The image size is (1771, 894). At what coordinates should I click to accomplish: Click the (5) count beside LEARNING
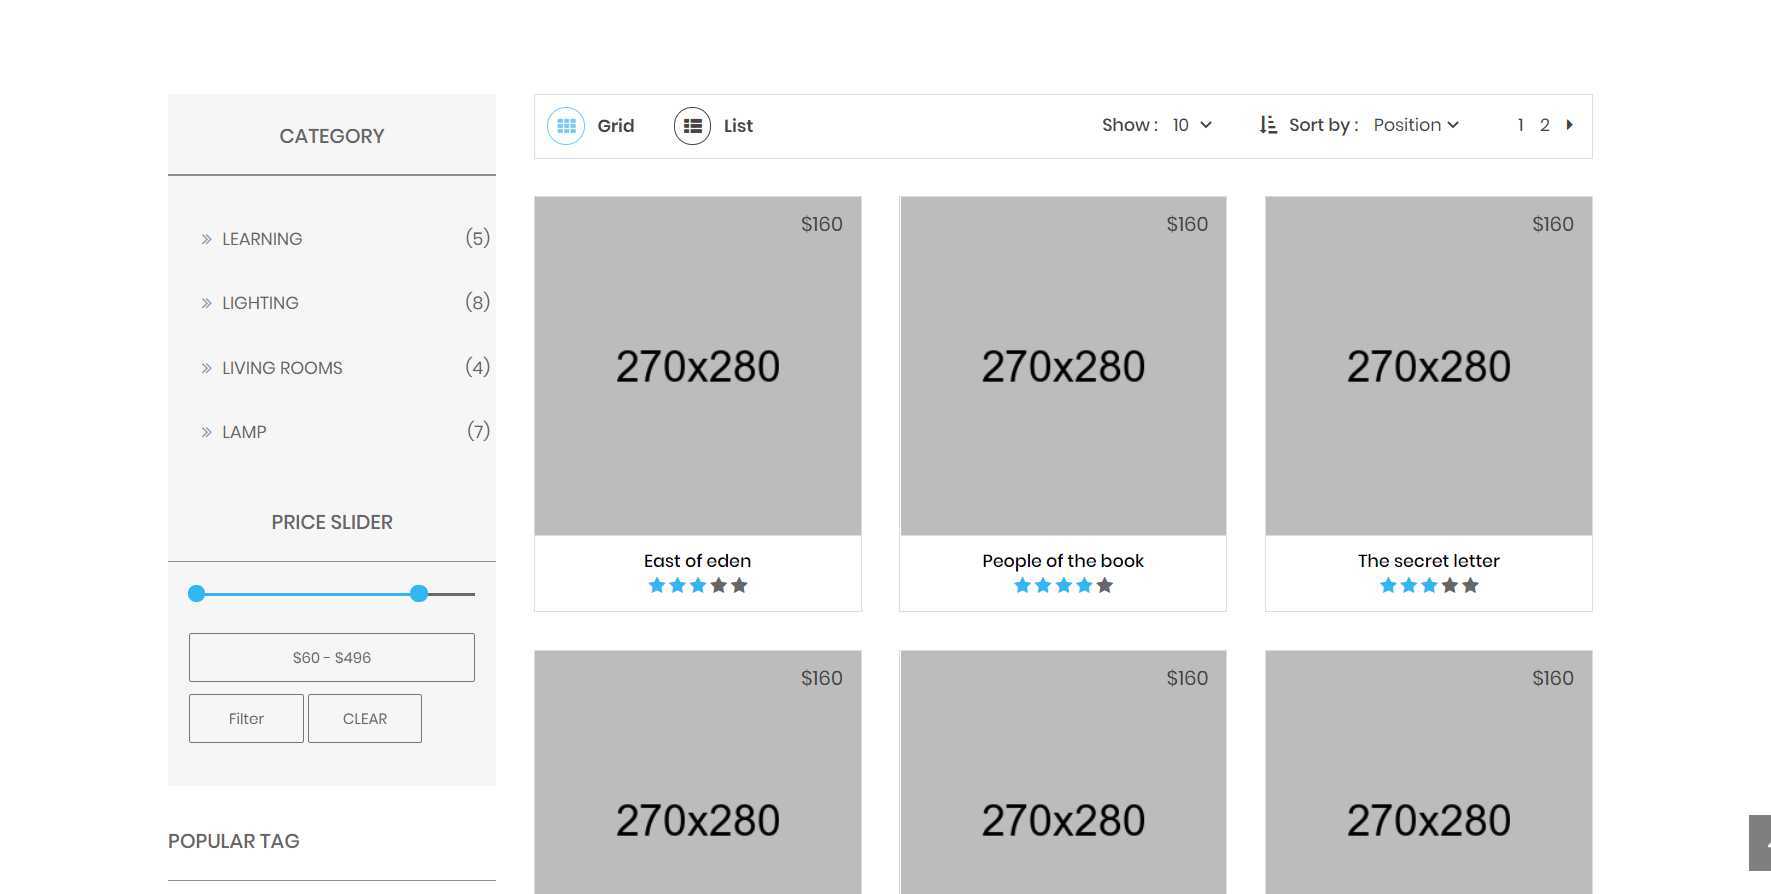tap(478, 238)
